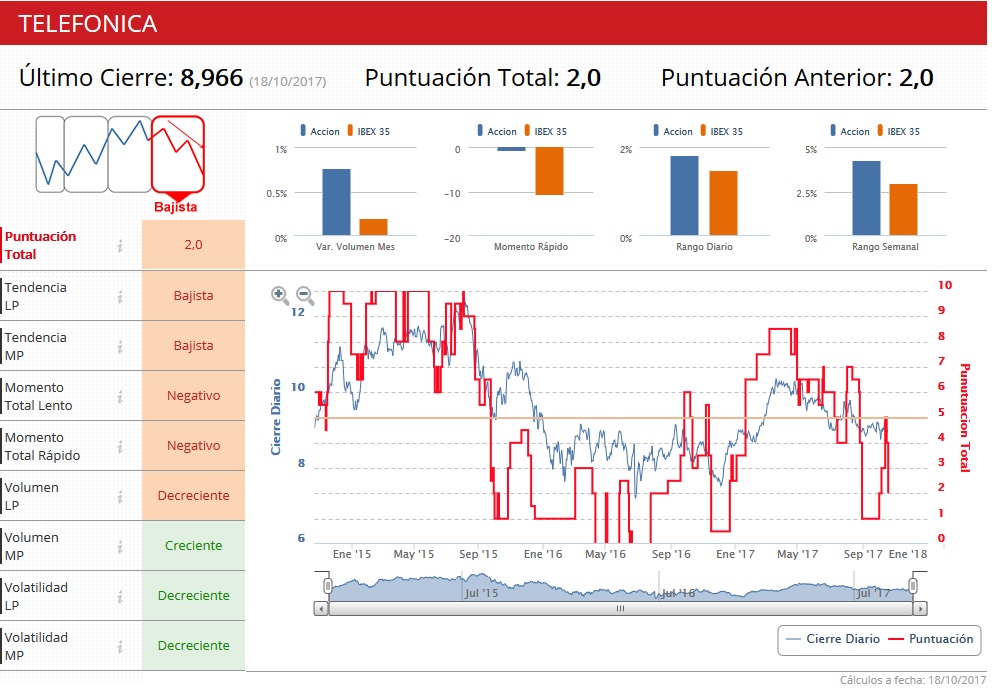
Task: Open info icon for Momento Total Lento
Action: pyautogui.click(x=120, y=396)
